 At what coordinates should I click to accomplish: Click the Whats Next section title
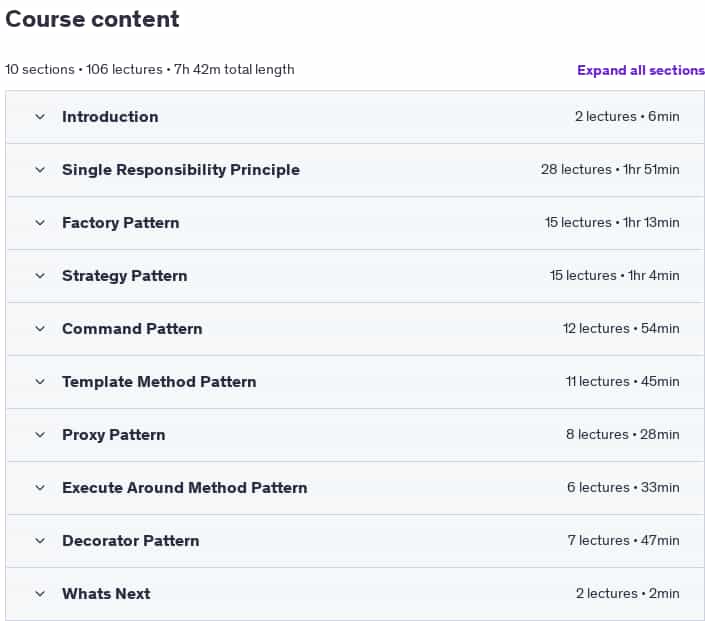click(106, 594)
